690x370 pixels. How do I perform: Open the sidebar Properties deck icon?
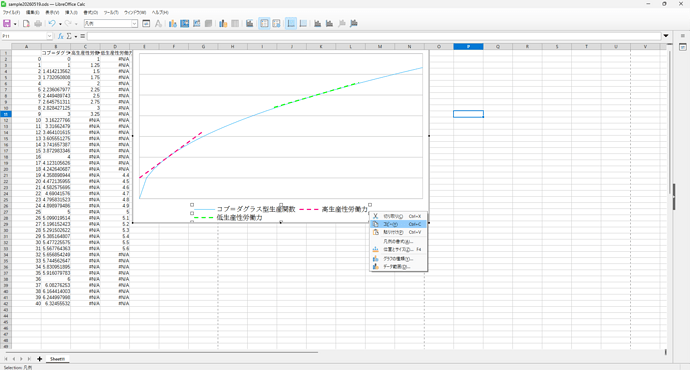click(x=683, y=47)
